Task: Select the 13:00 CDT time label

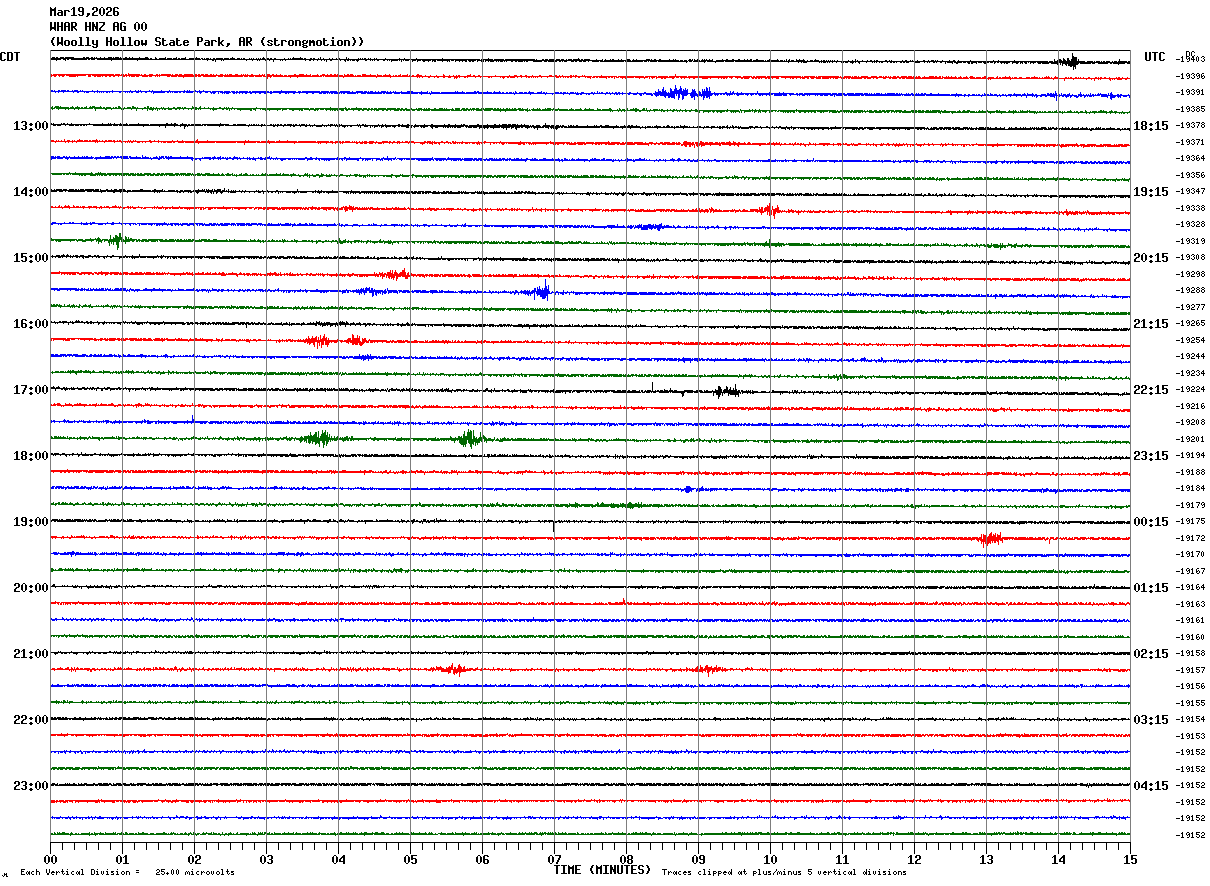Action: [x=31, y=126]
